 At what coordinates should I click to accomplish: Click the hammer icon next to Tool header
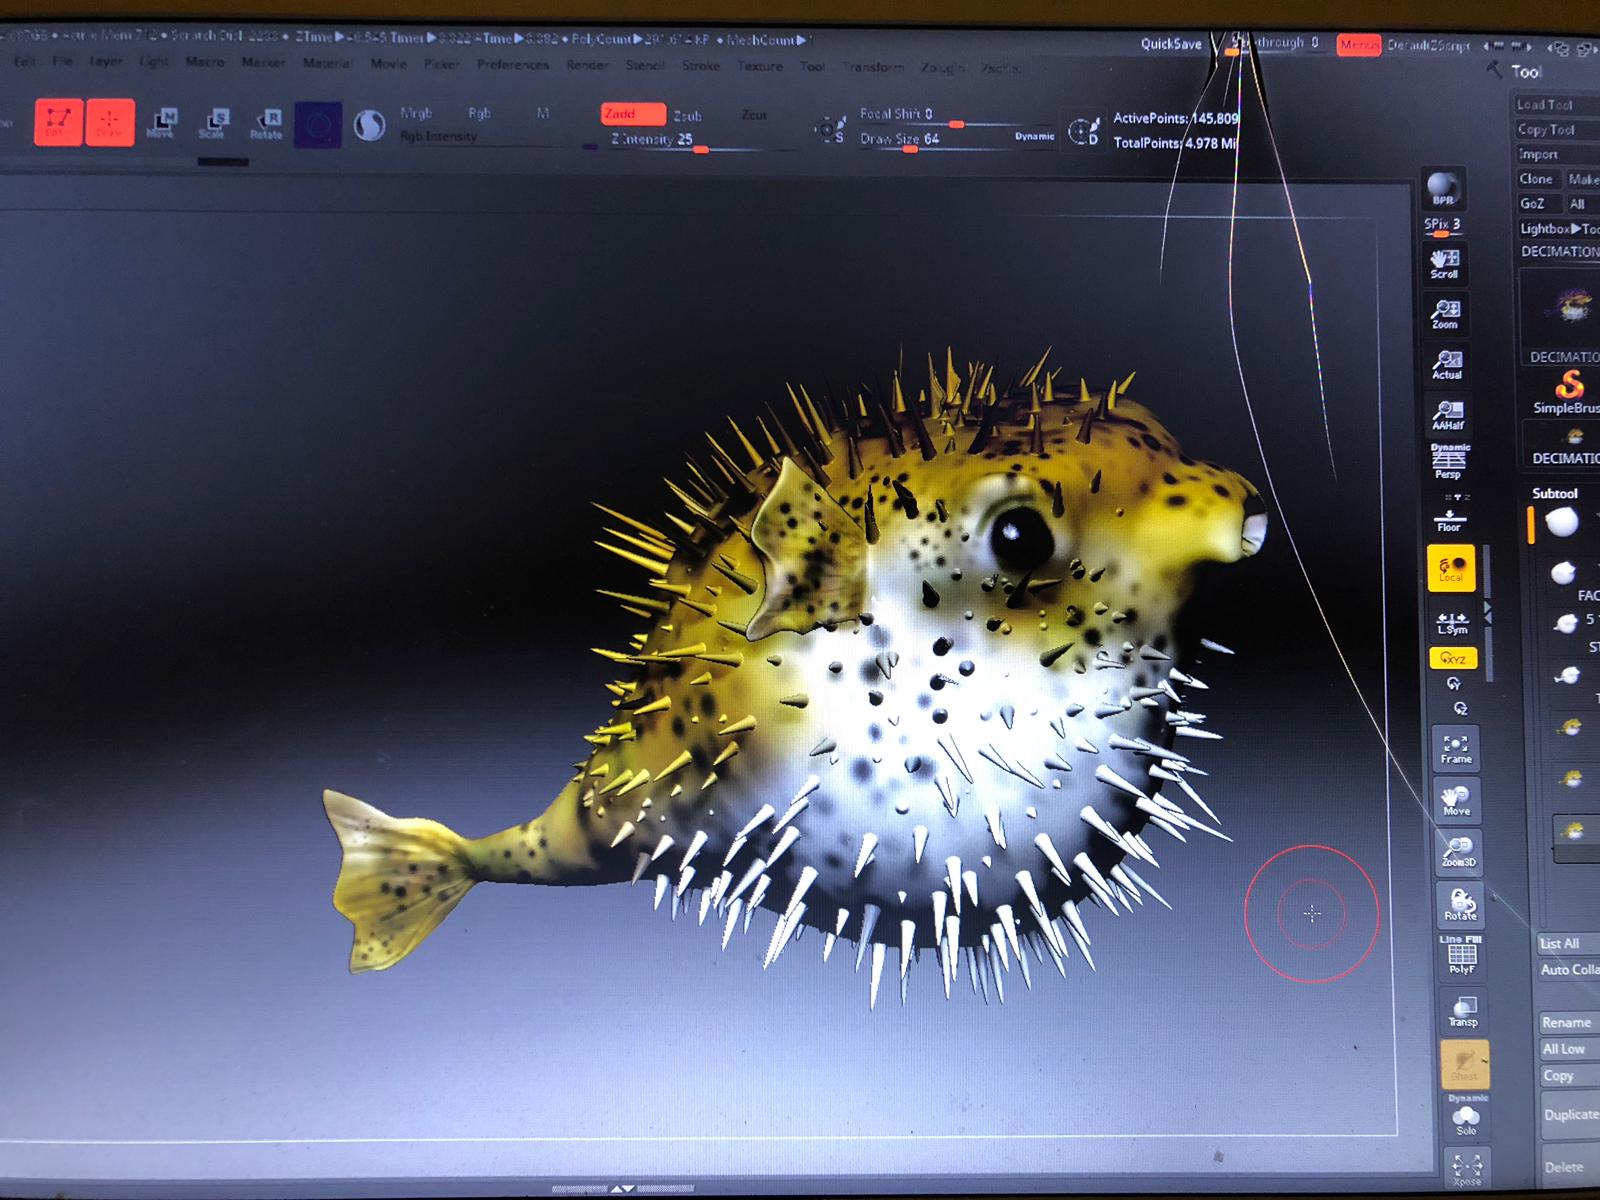point(1494,69)
